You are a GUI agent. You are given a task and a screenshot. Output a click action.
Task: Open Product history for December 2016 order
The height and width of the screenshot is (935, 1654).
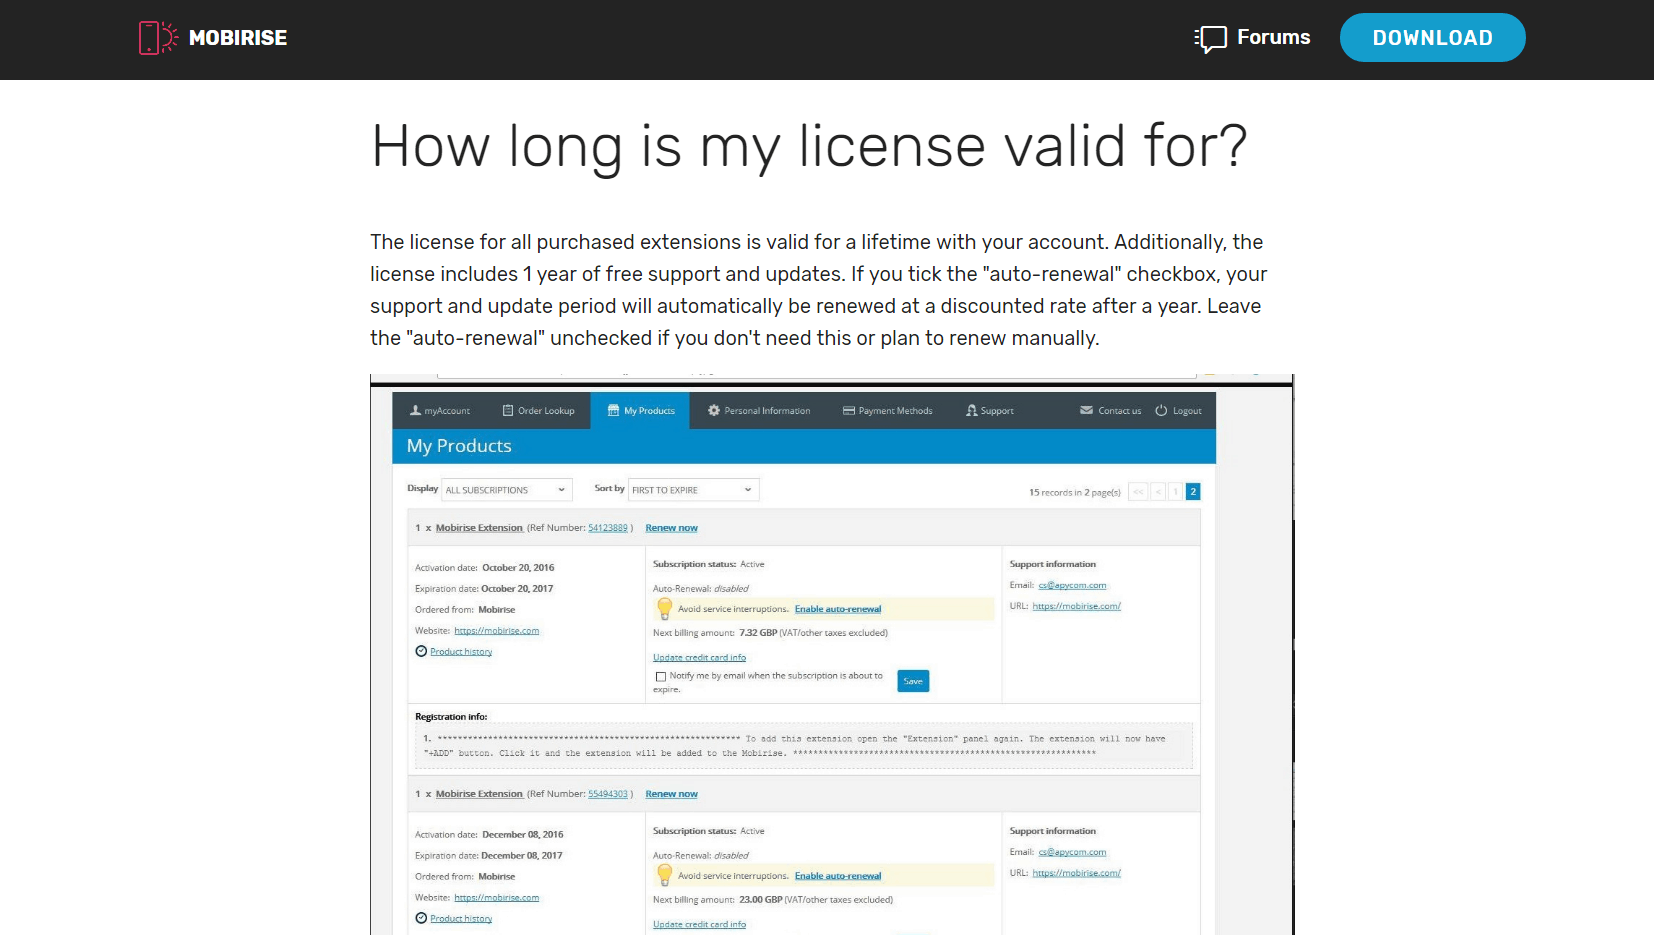coord(461,919)
